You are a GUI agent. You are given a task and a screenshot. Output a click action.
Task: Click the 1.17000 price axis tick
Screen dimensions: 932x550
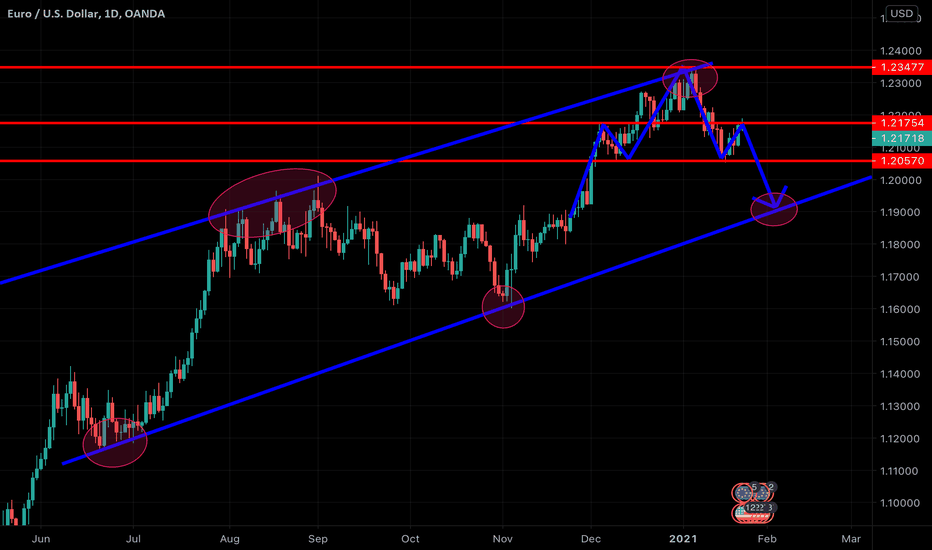point(901,277)
